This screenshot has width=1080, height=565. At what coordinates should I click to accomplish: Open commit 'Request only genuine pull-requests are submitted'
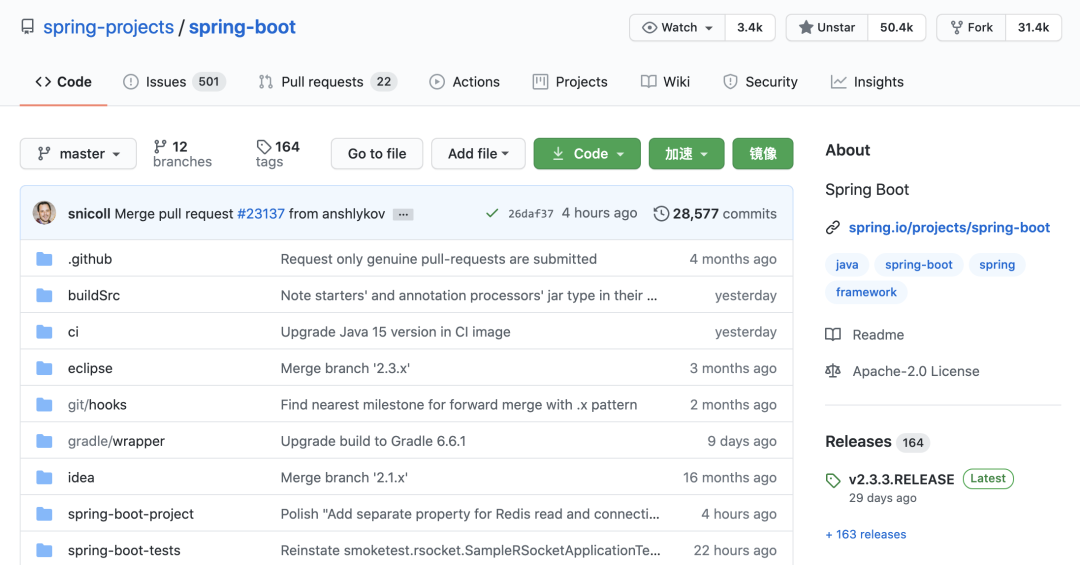[439, 259]
